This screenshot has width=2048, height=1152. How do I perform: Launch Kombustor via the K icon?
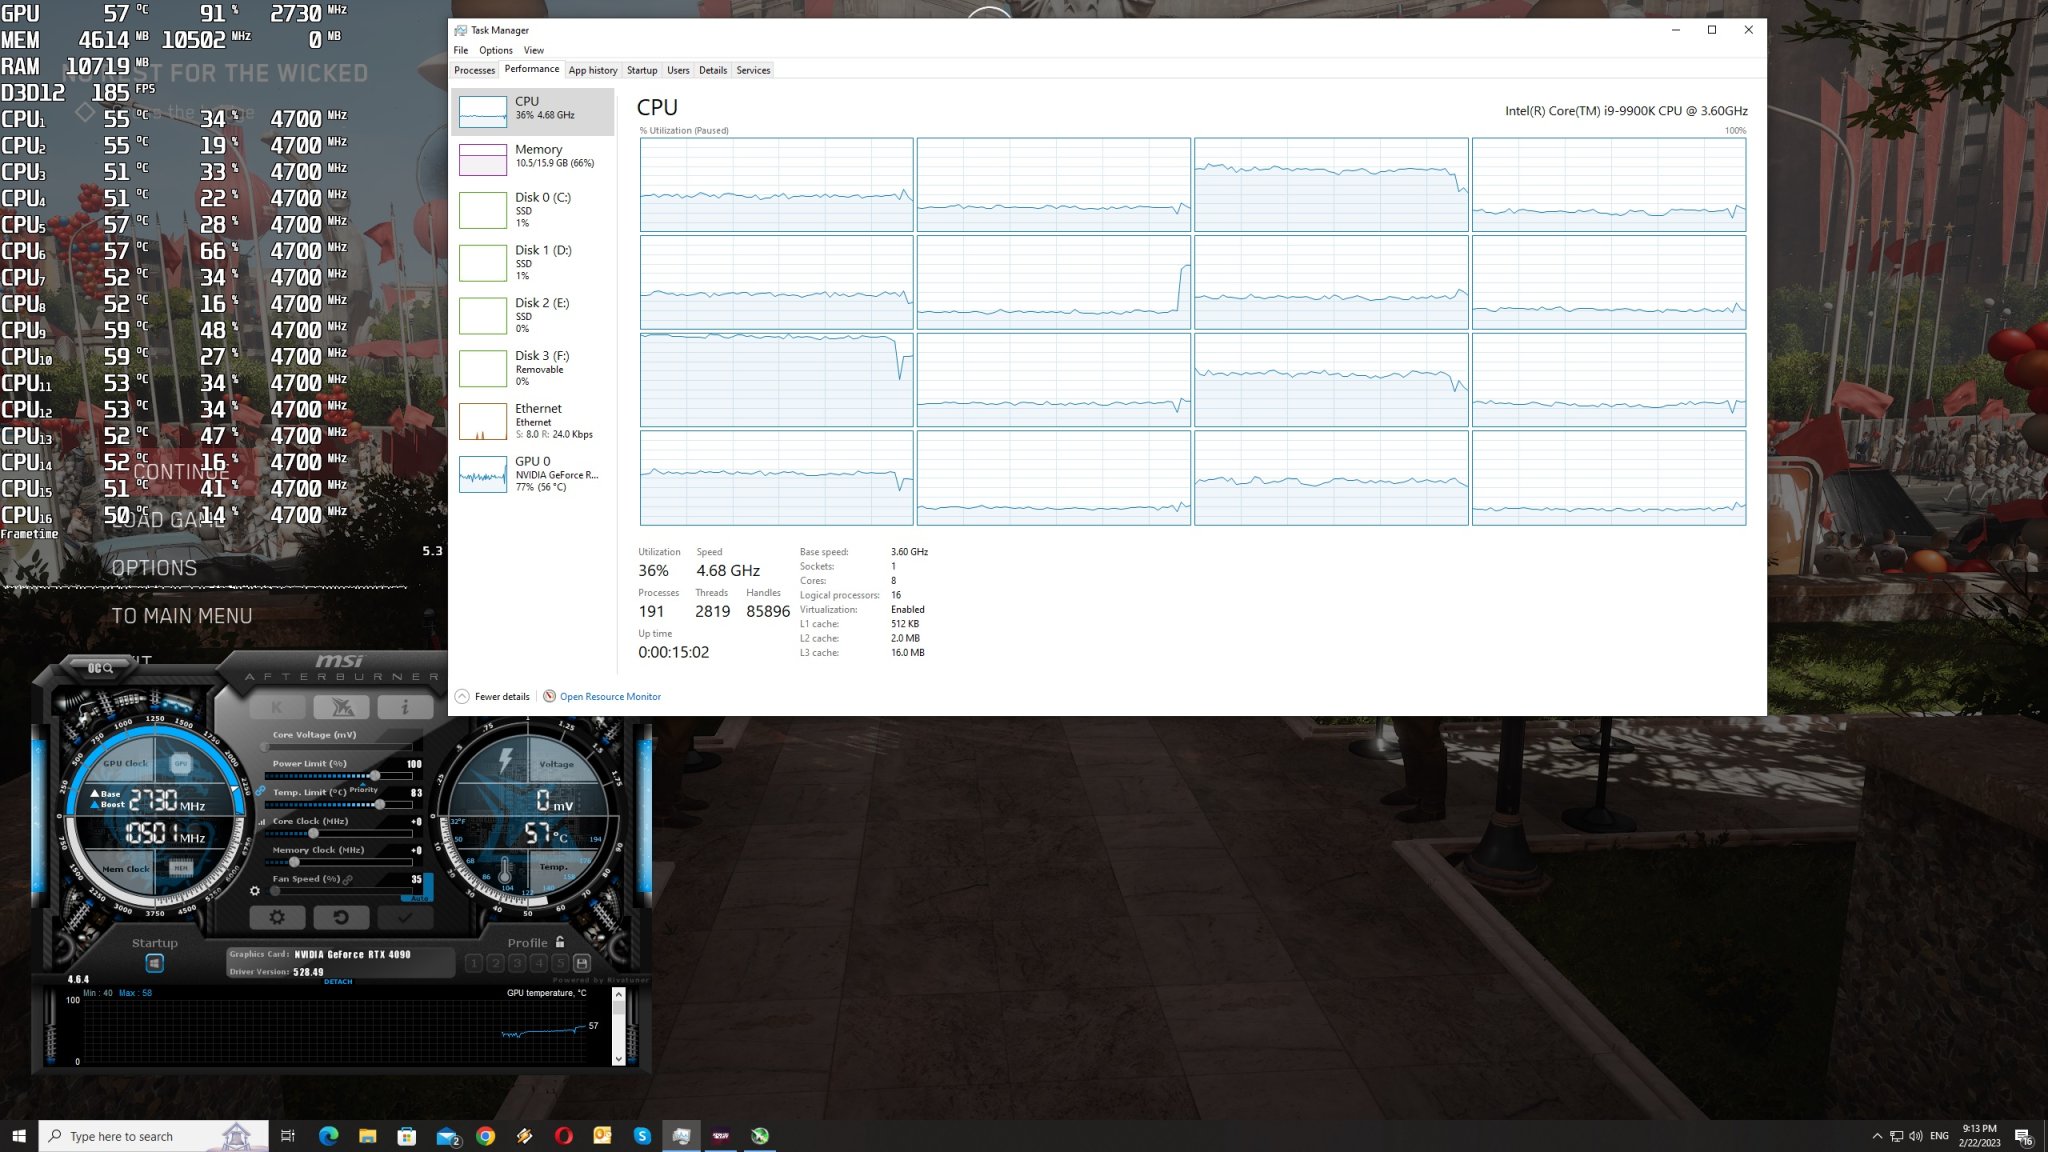pos(277,706)
